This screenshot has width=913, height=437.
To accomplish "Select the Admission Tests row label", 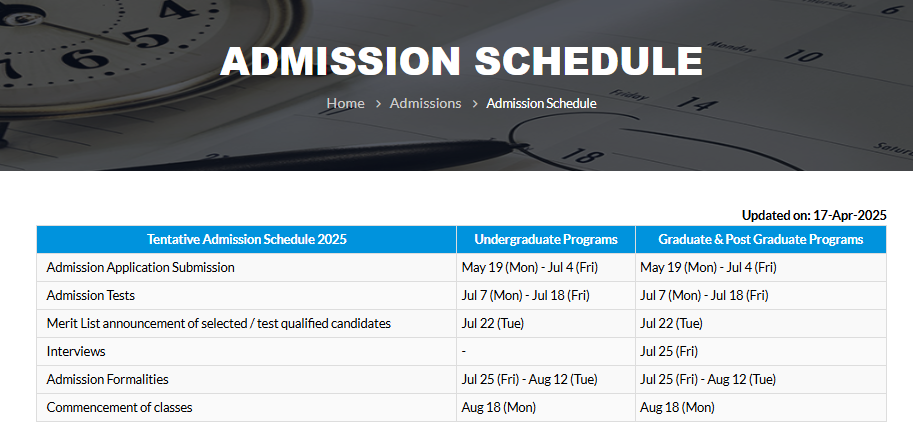I will point(90,296).
